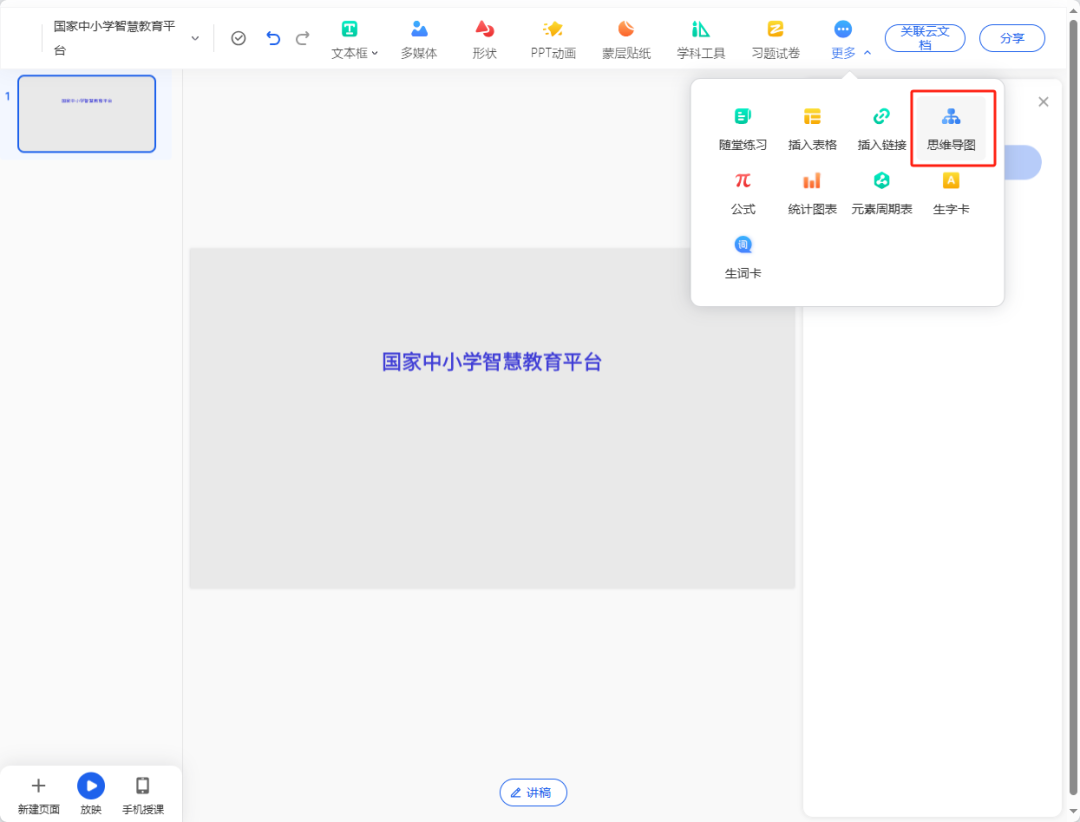Collapse the 更多 (More) menu
The width and height of the screenshot is (1080, 822).
pyautogui.click(x=843, y=38)
